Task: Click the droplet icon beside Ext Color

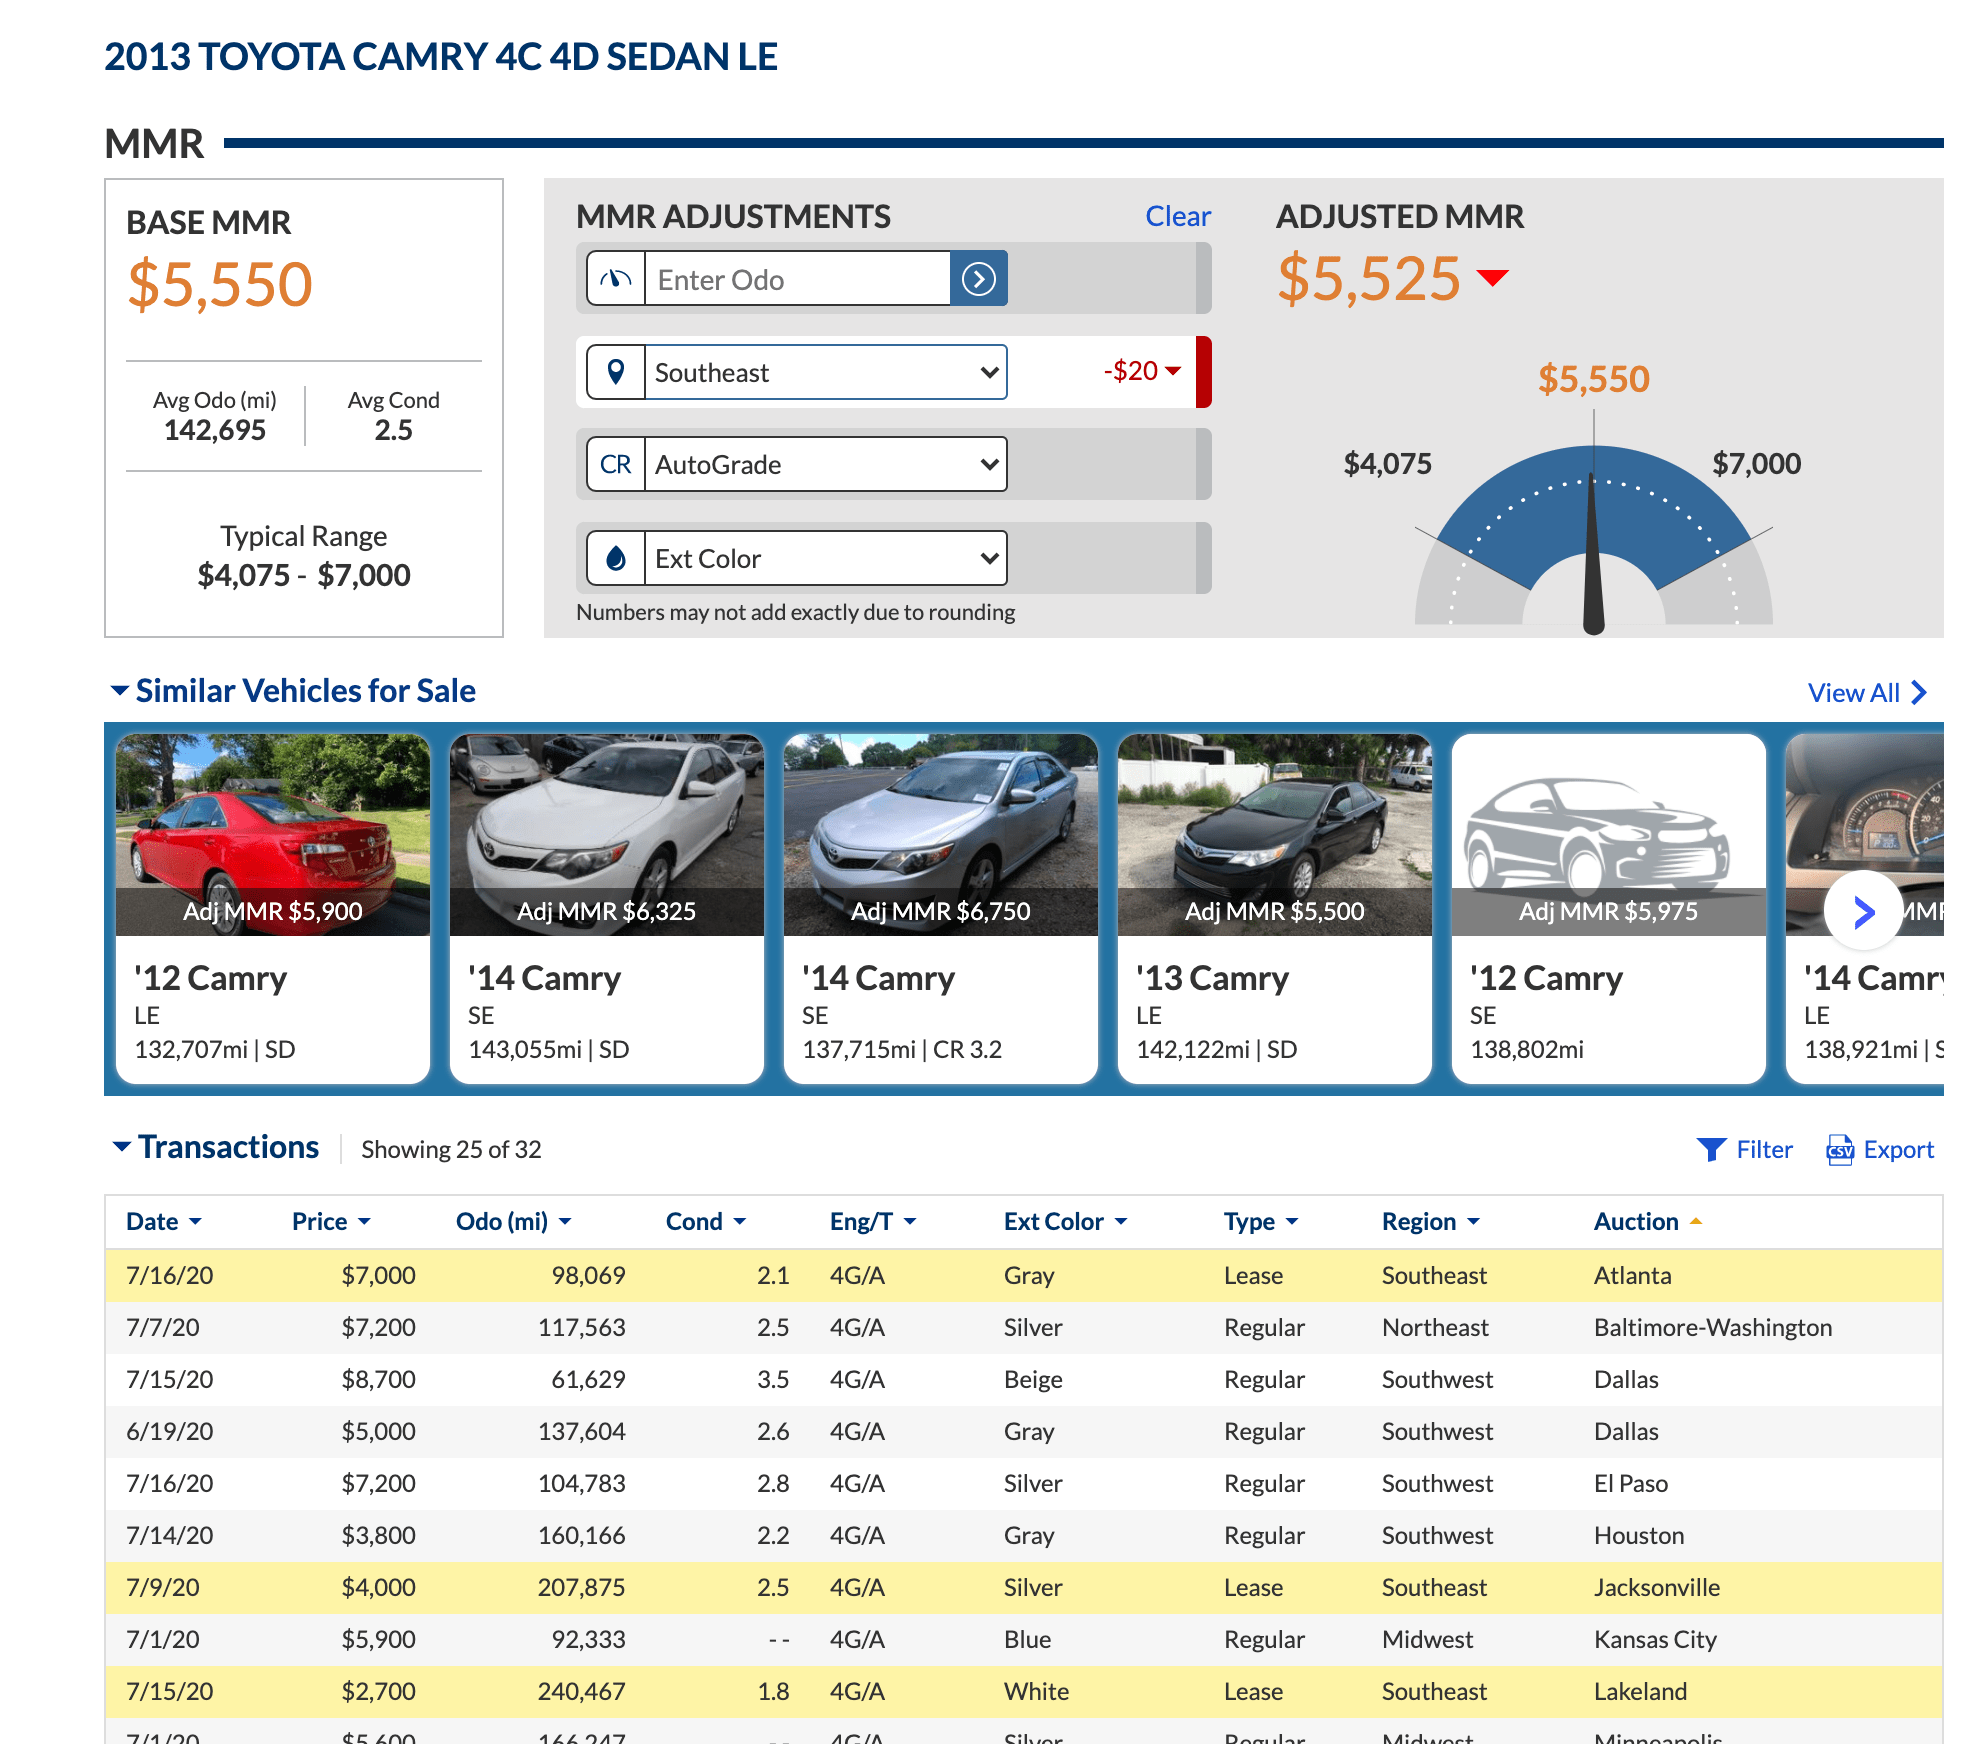Action: pos(615,557)
